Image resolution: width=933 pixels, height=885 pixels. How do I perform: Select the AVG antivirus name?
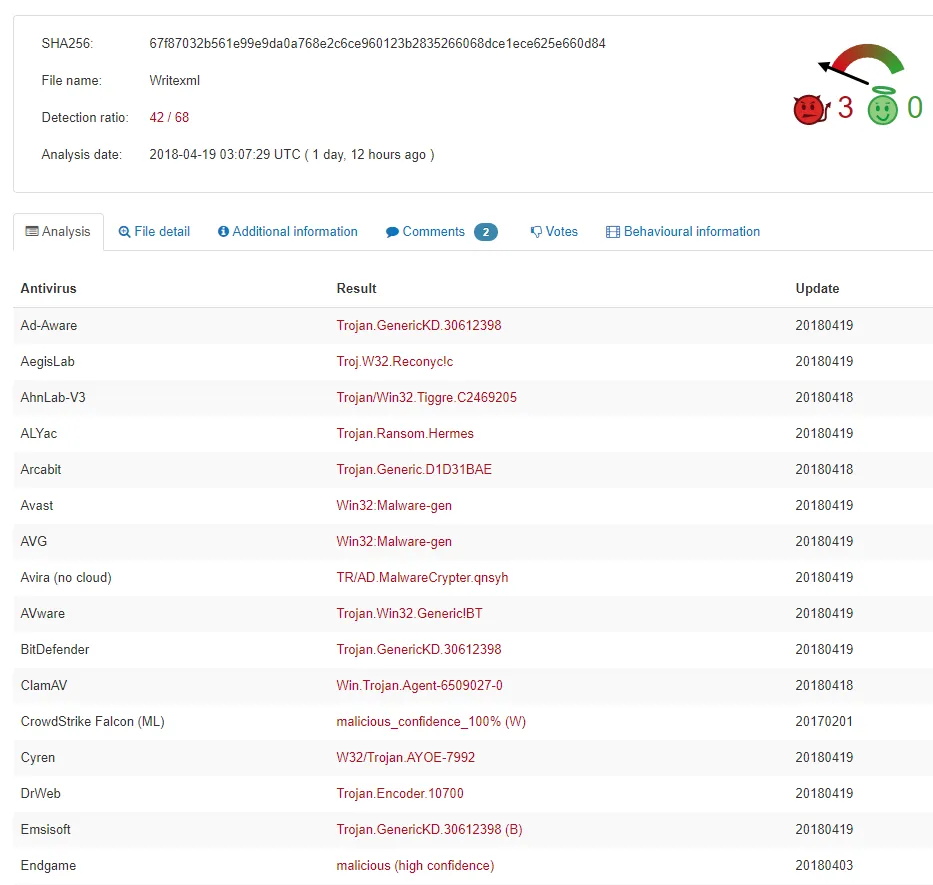[33, 542]
